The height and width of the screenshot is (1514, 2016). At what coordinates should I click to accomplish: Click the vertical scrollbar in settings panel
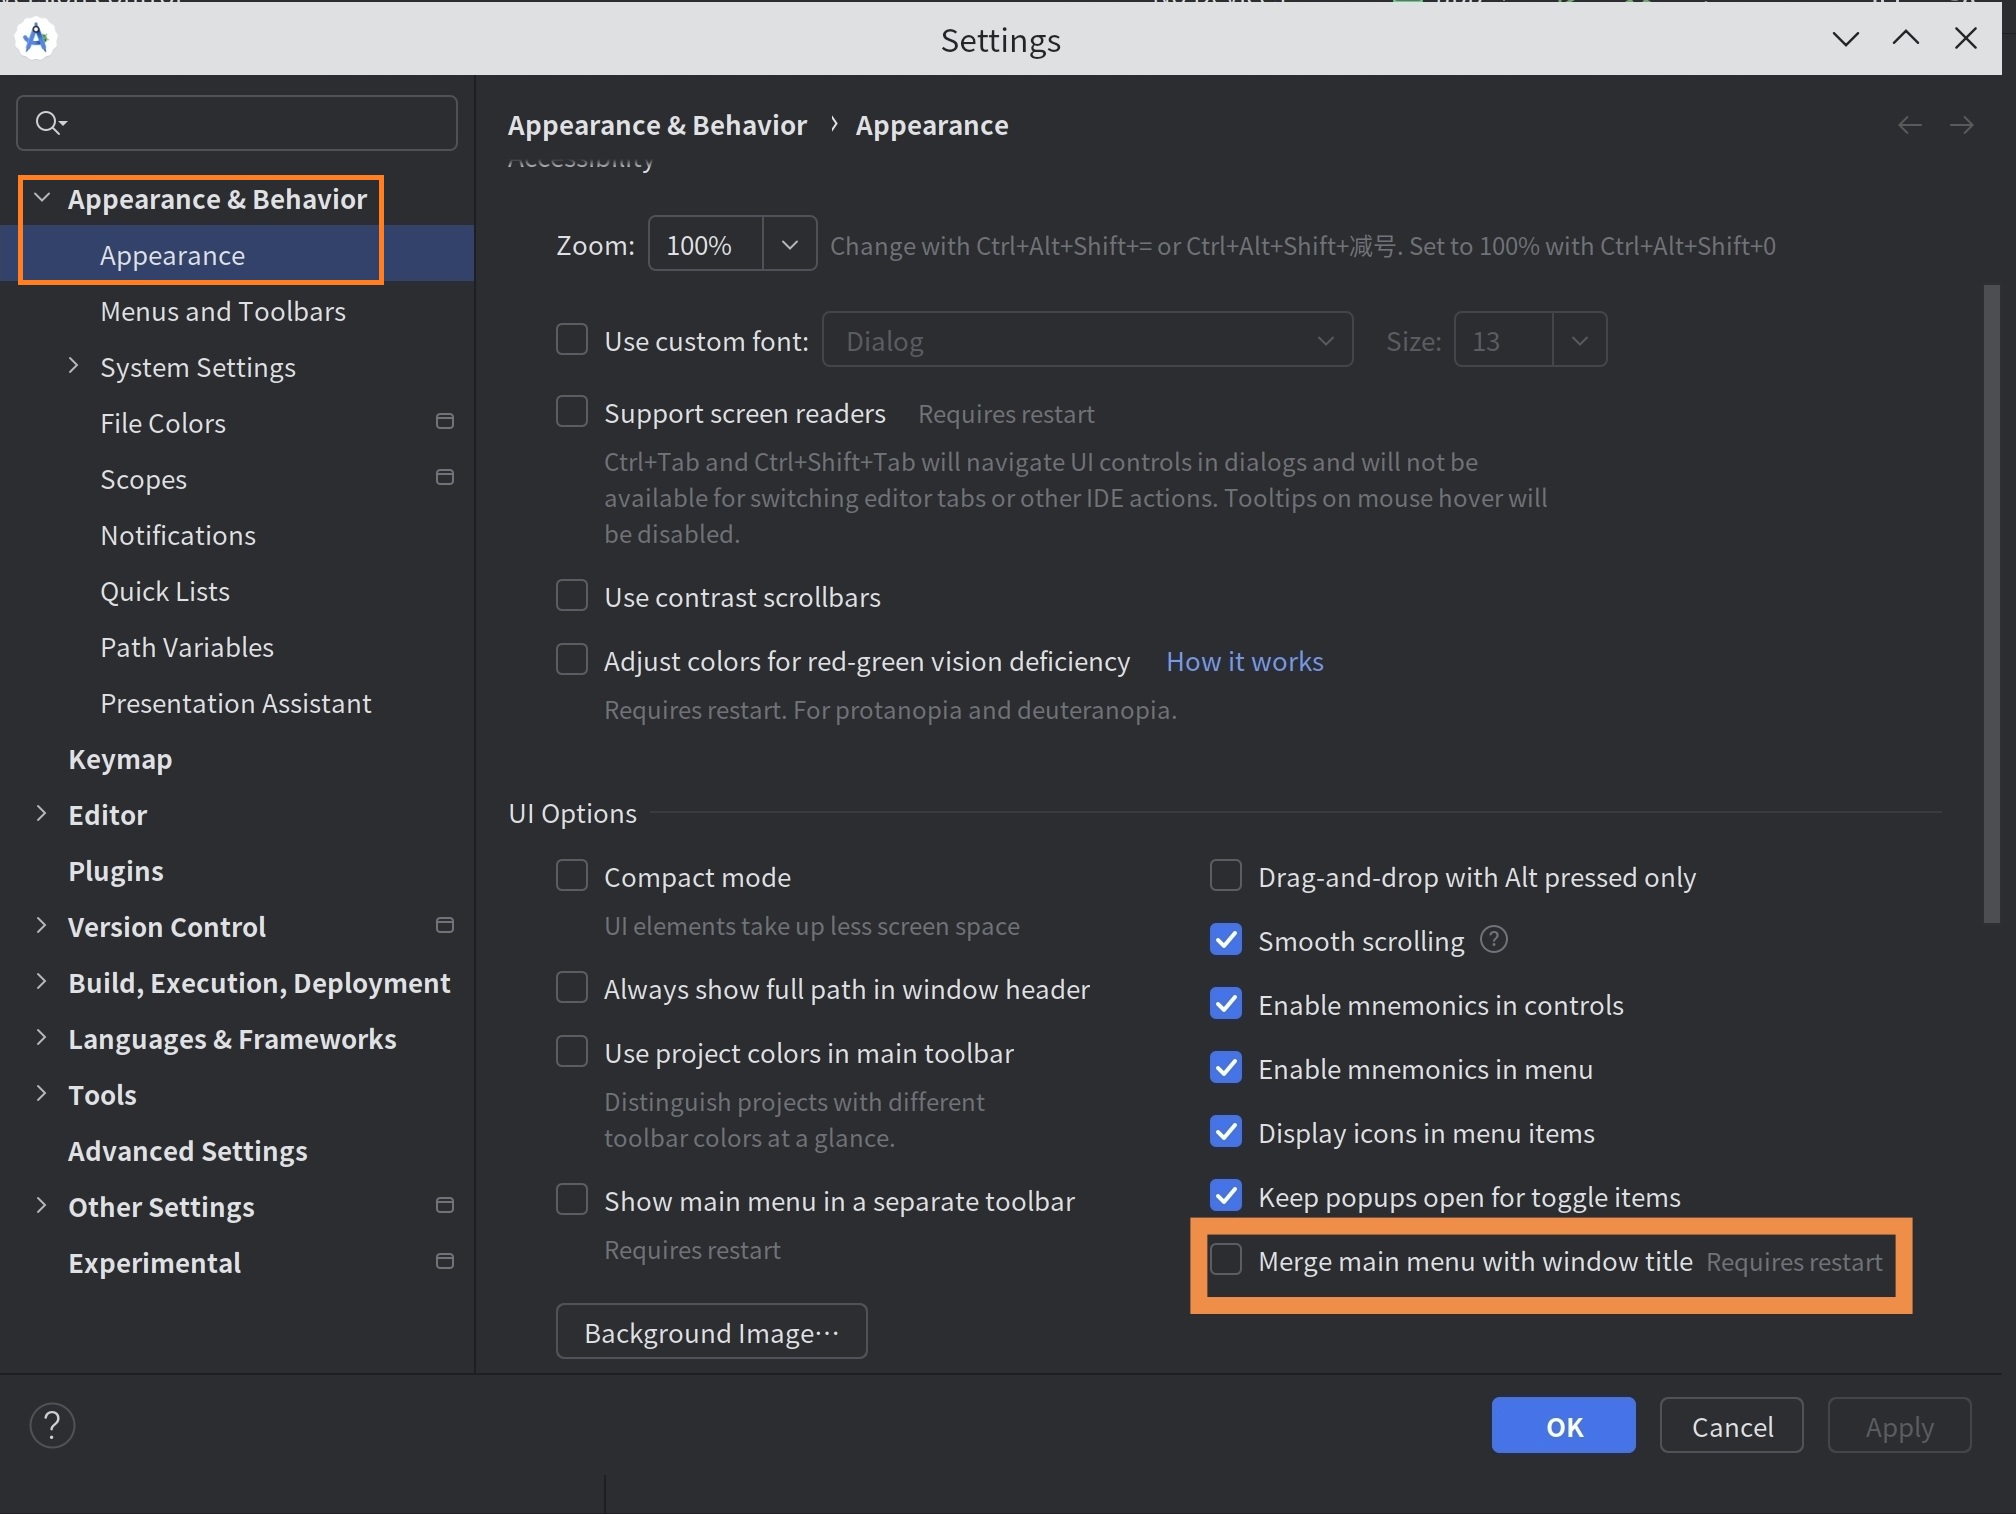1991,600
